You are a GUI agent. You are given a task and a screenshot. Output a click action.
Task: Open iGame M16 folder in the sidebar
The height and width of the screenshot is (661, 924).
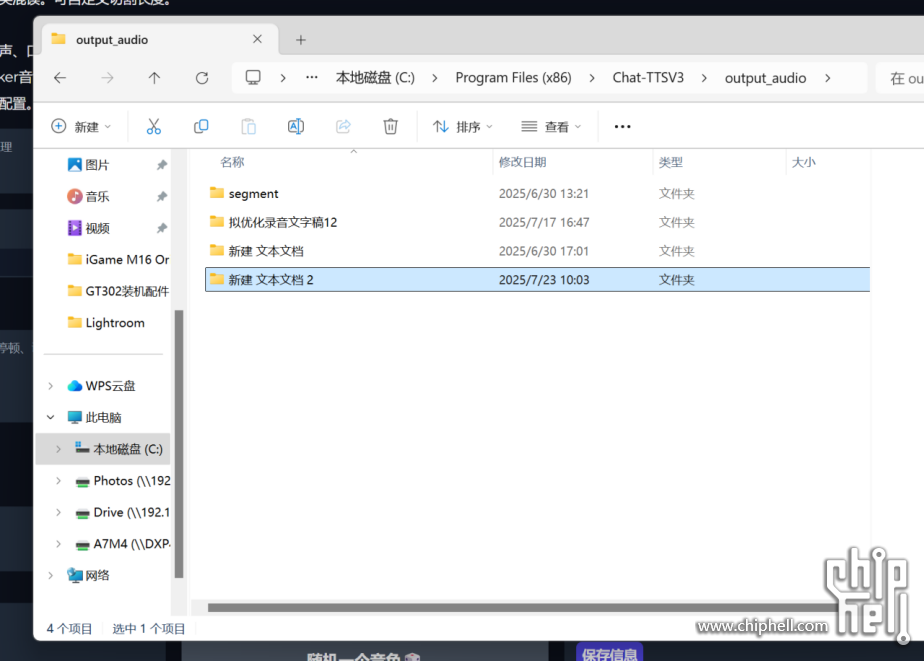pyautogui.click(x=118, y=259)
